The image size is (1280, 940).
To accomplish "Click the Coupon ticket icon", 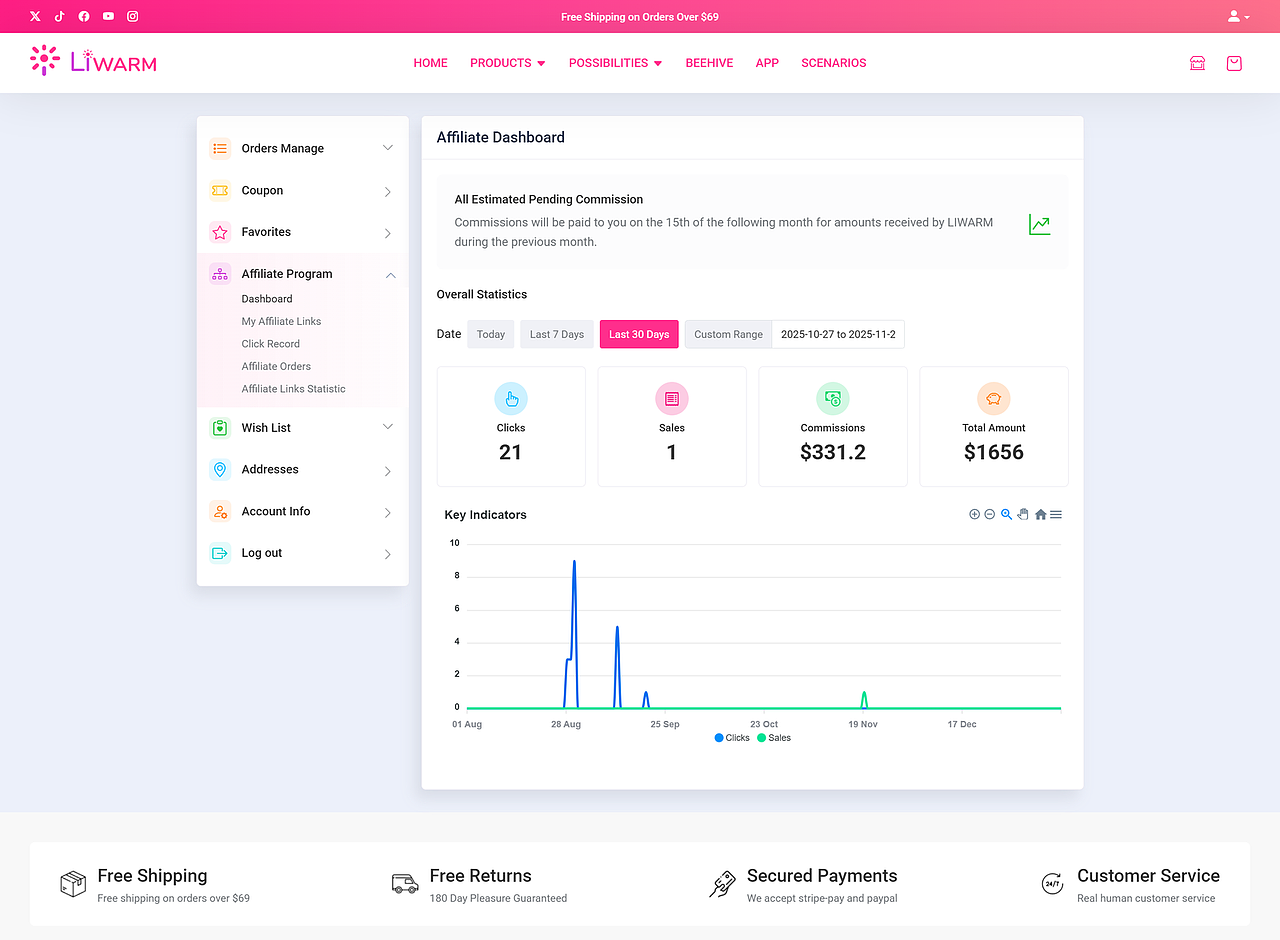I will [x=220, y=190].
